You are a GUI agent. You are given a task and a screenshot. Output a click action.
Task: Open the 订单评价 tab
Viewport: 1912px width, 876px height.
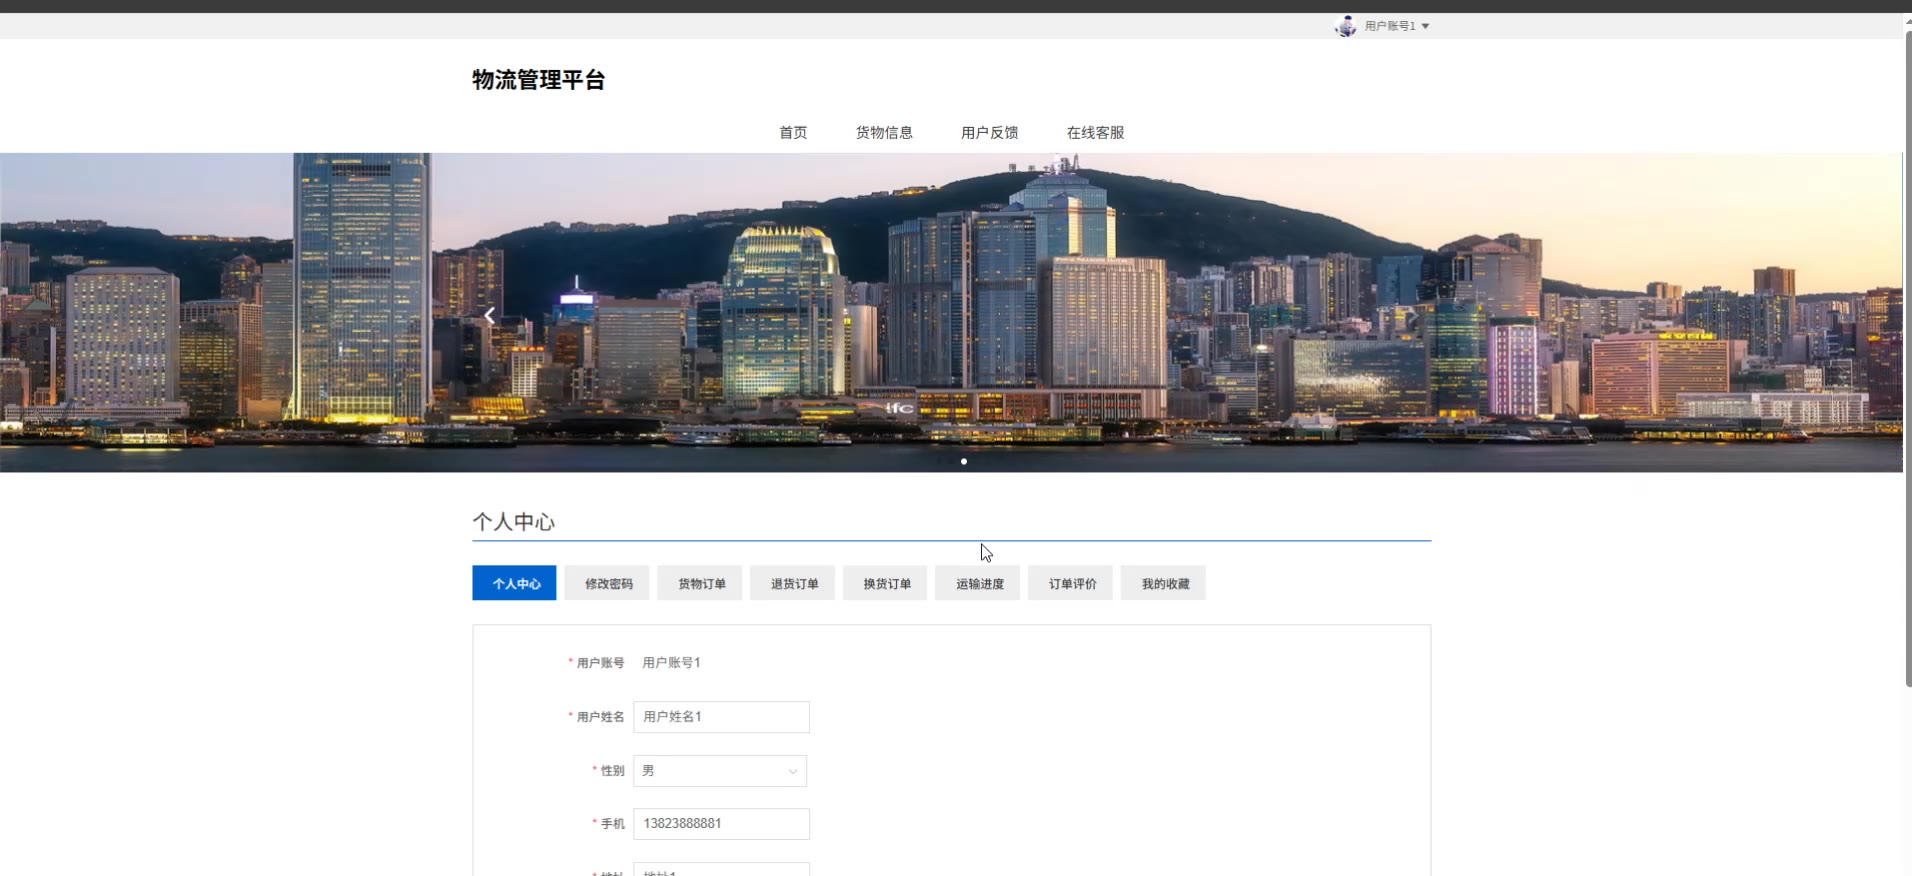[1072, 584]
